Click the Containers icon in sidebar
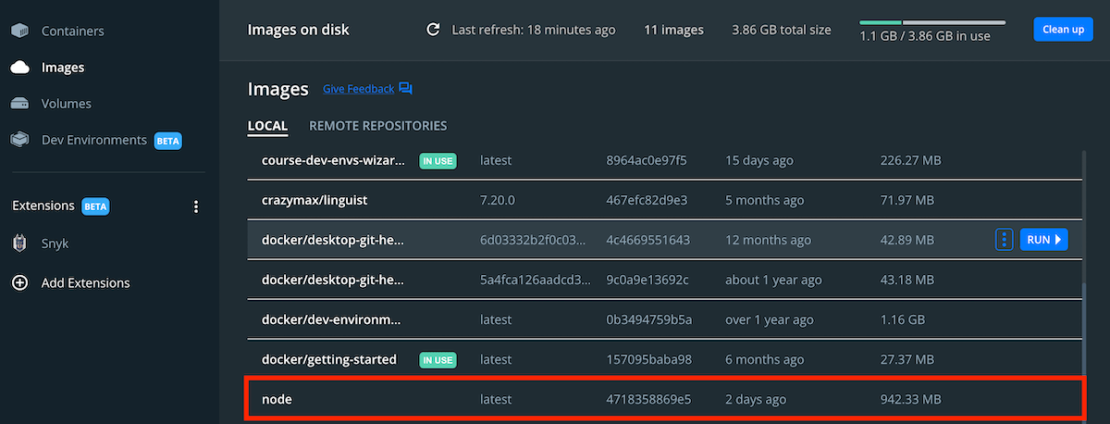1110x424 pixels. (20, 31)
